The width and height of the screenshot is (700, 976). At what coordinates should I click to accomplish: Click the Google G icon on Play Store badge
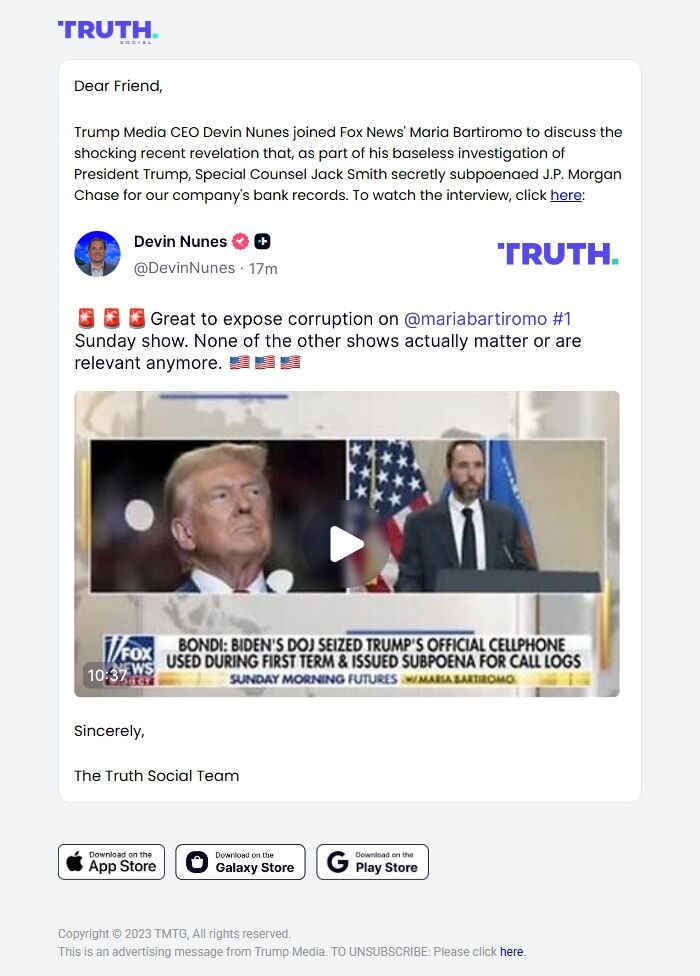point(338,862)
